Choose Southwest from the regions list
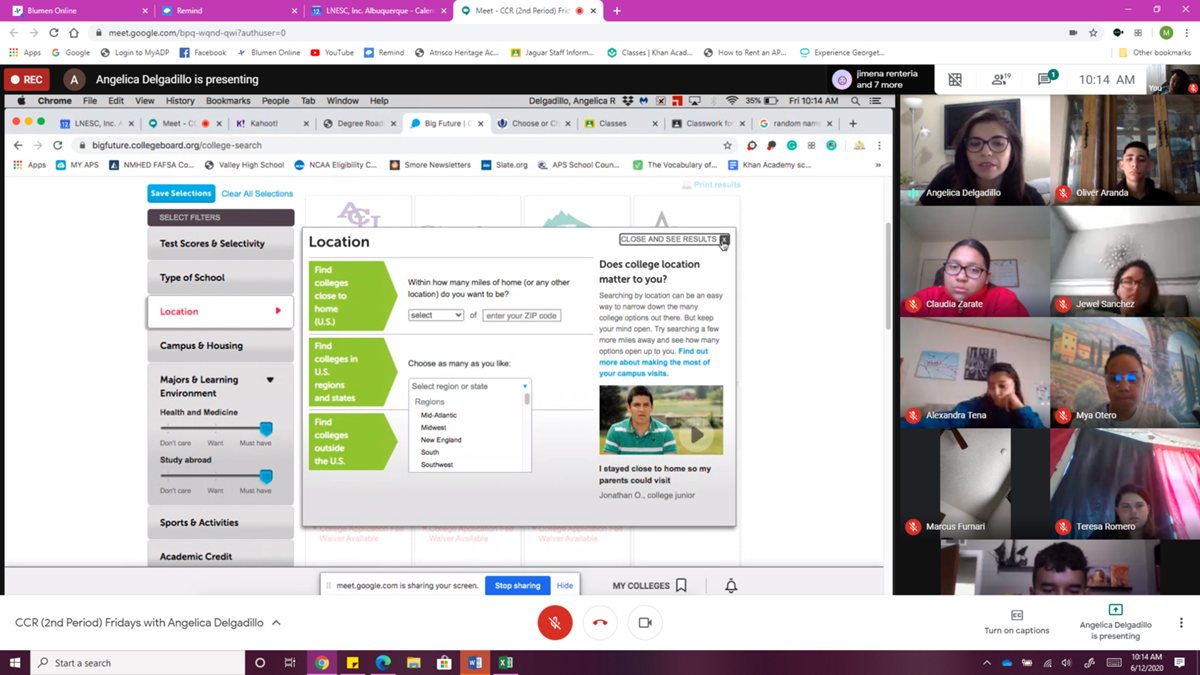 [437, 465]
